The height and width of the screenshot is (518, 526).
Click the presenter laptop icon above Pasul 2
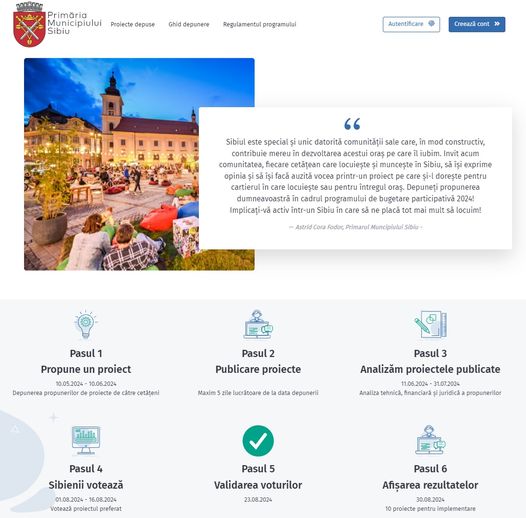tap(258, 324)
